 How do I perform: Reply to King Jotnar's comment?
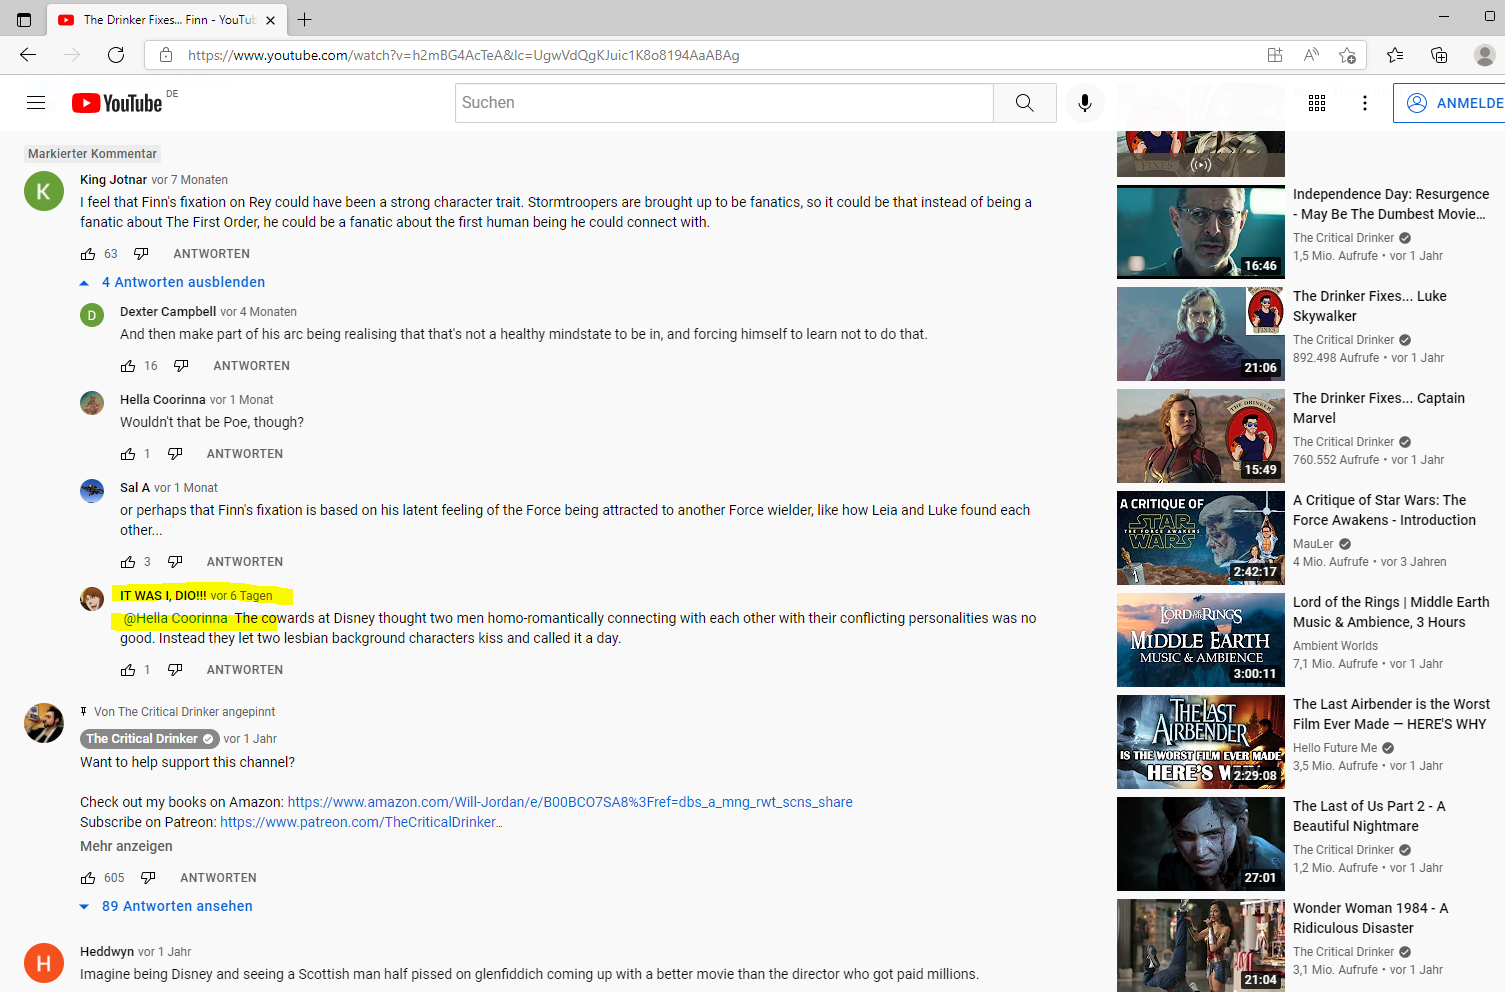[x=212, y=254]
